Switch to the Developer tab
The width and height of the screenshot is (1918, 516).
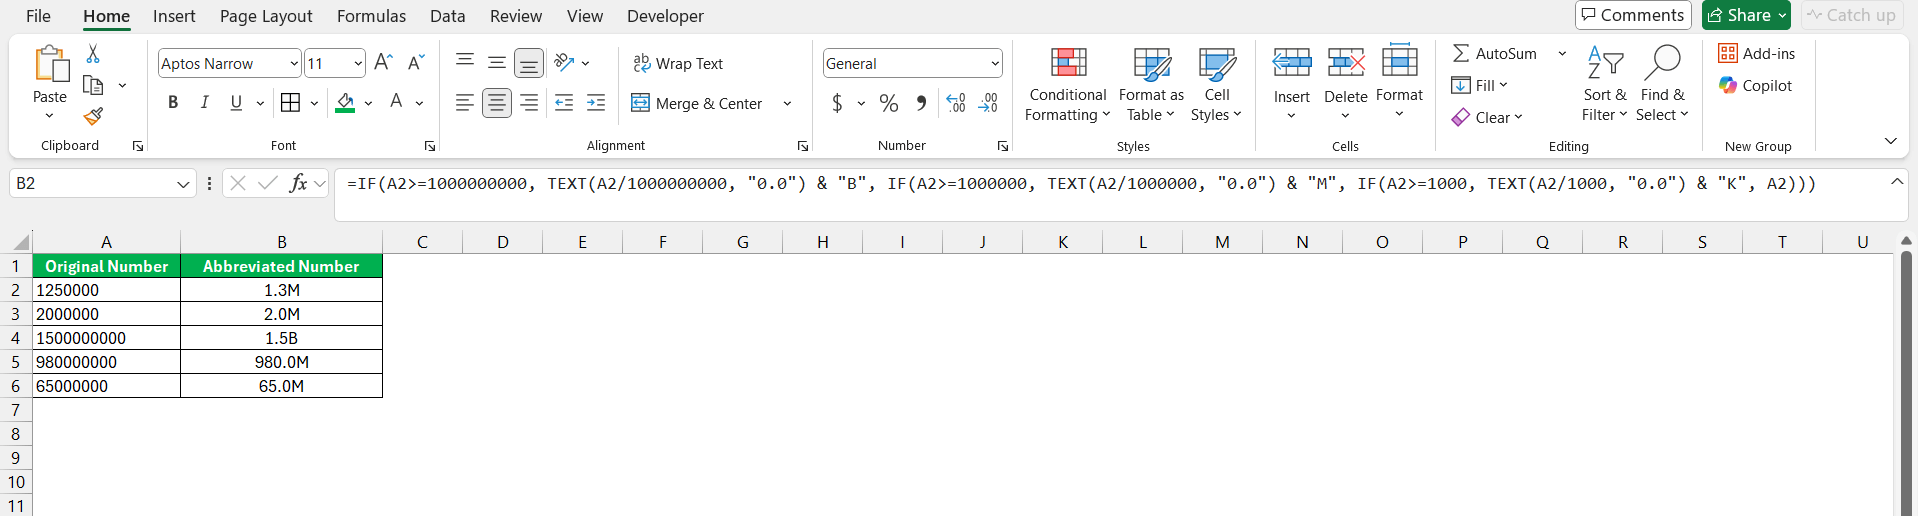click(665, 16)
